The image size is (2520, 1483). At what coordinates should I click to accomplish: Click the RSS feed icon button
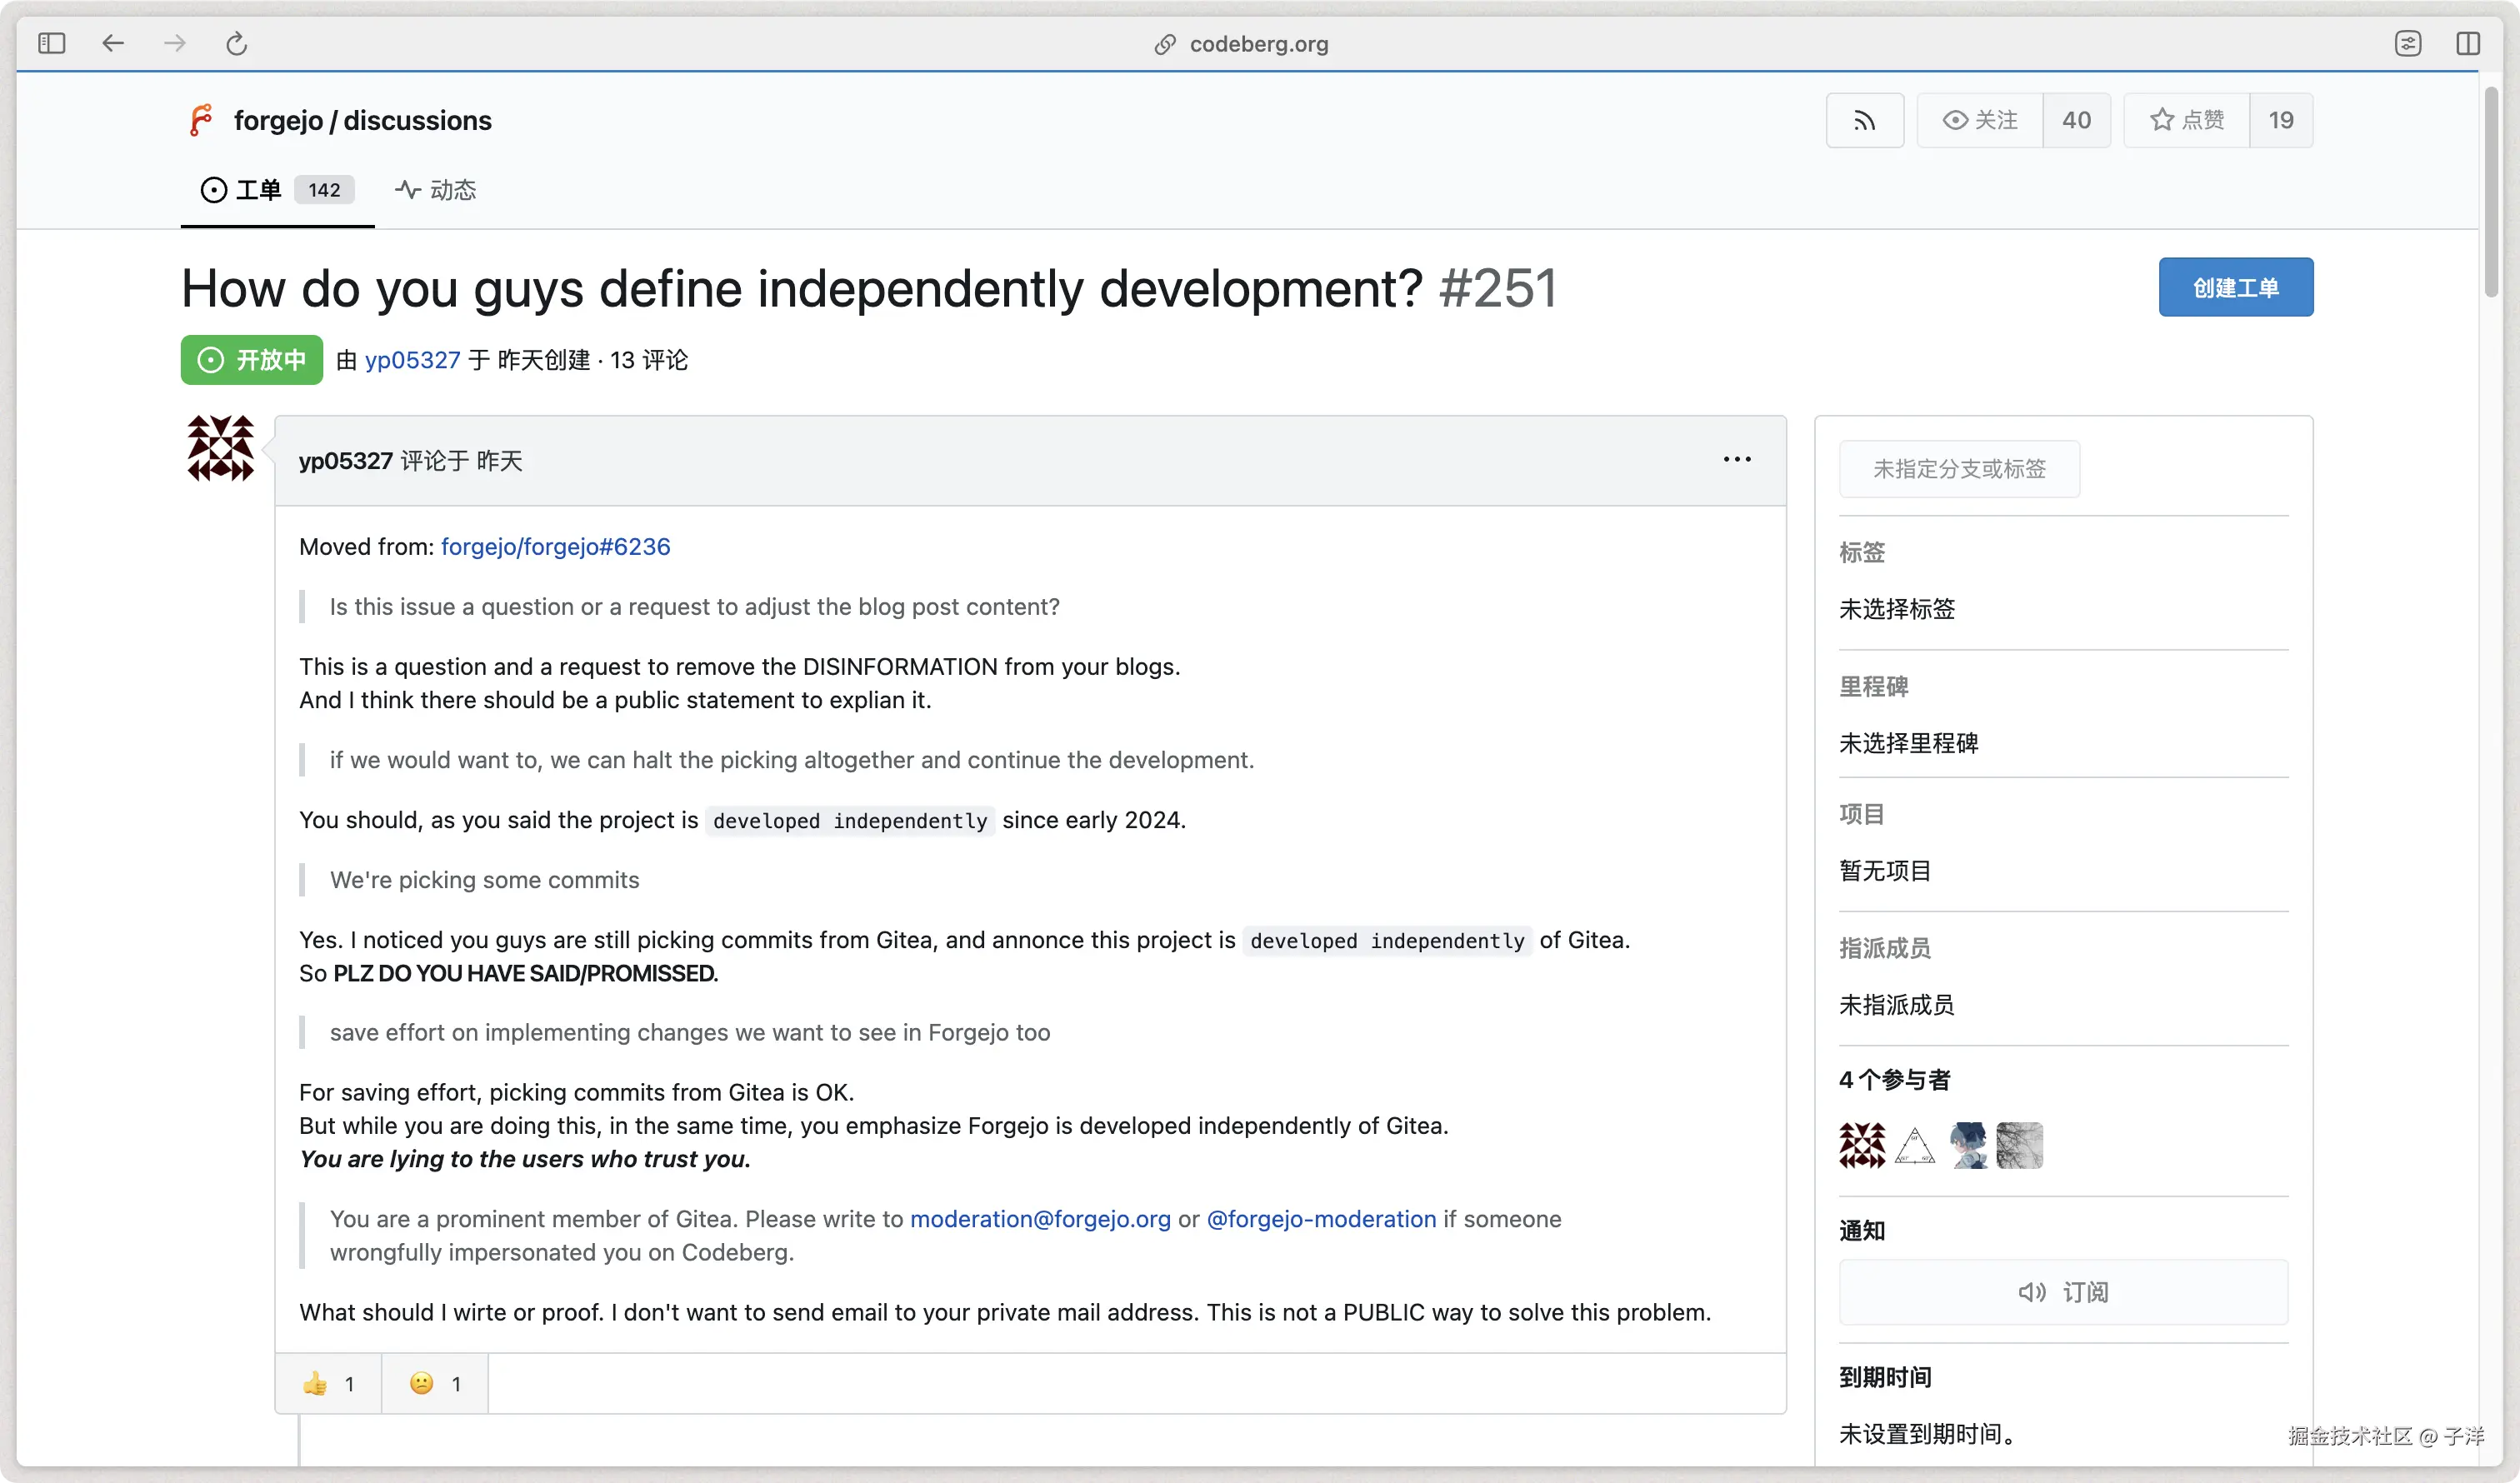[x=1864, y=121]
